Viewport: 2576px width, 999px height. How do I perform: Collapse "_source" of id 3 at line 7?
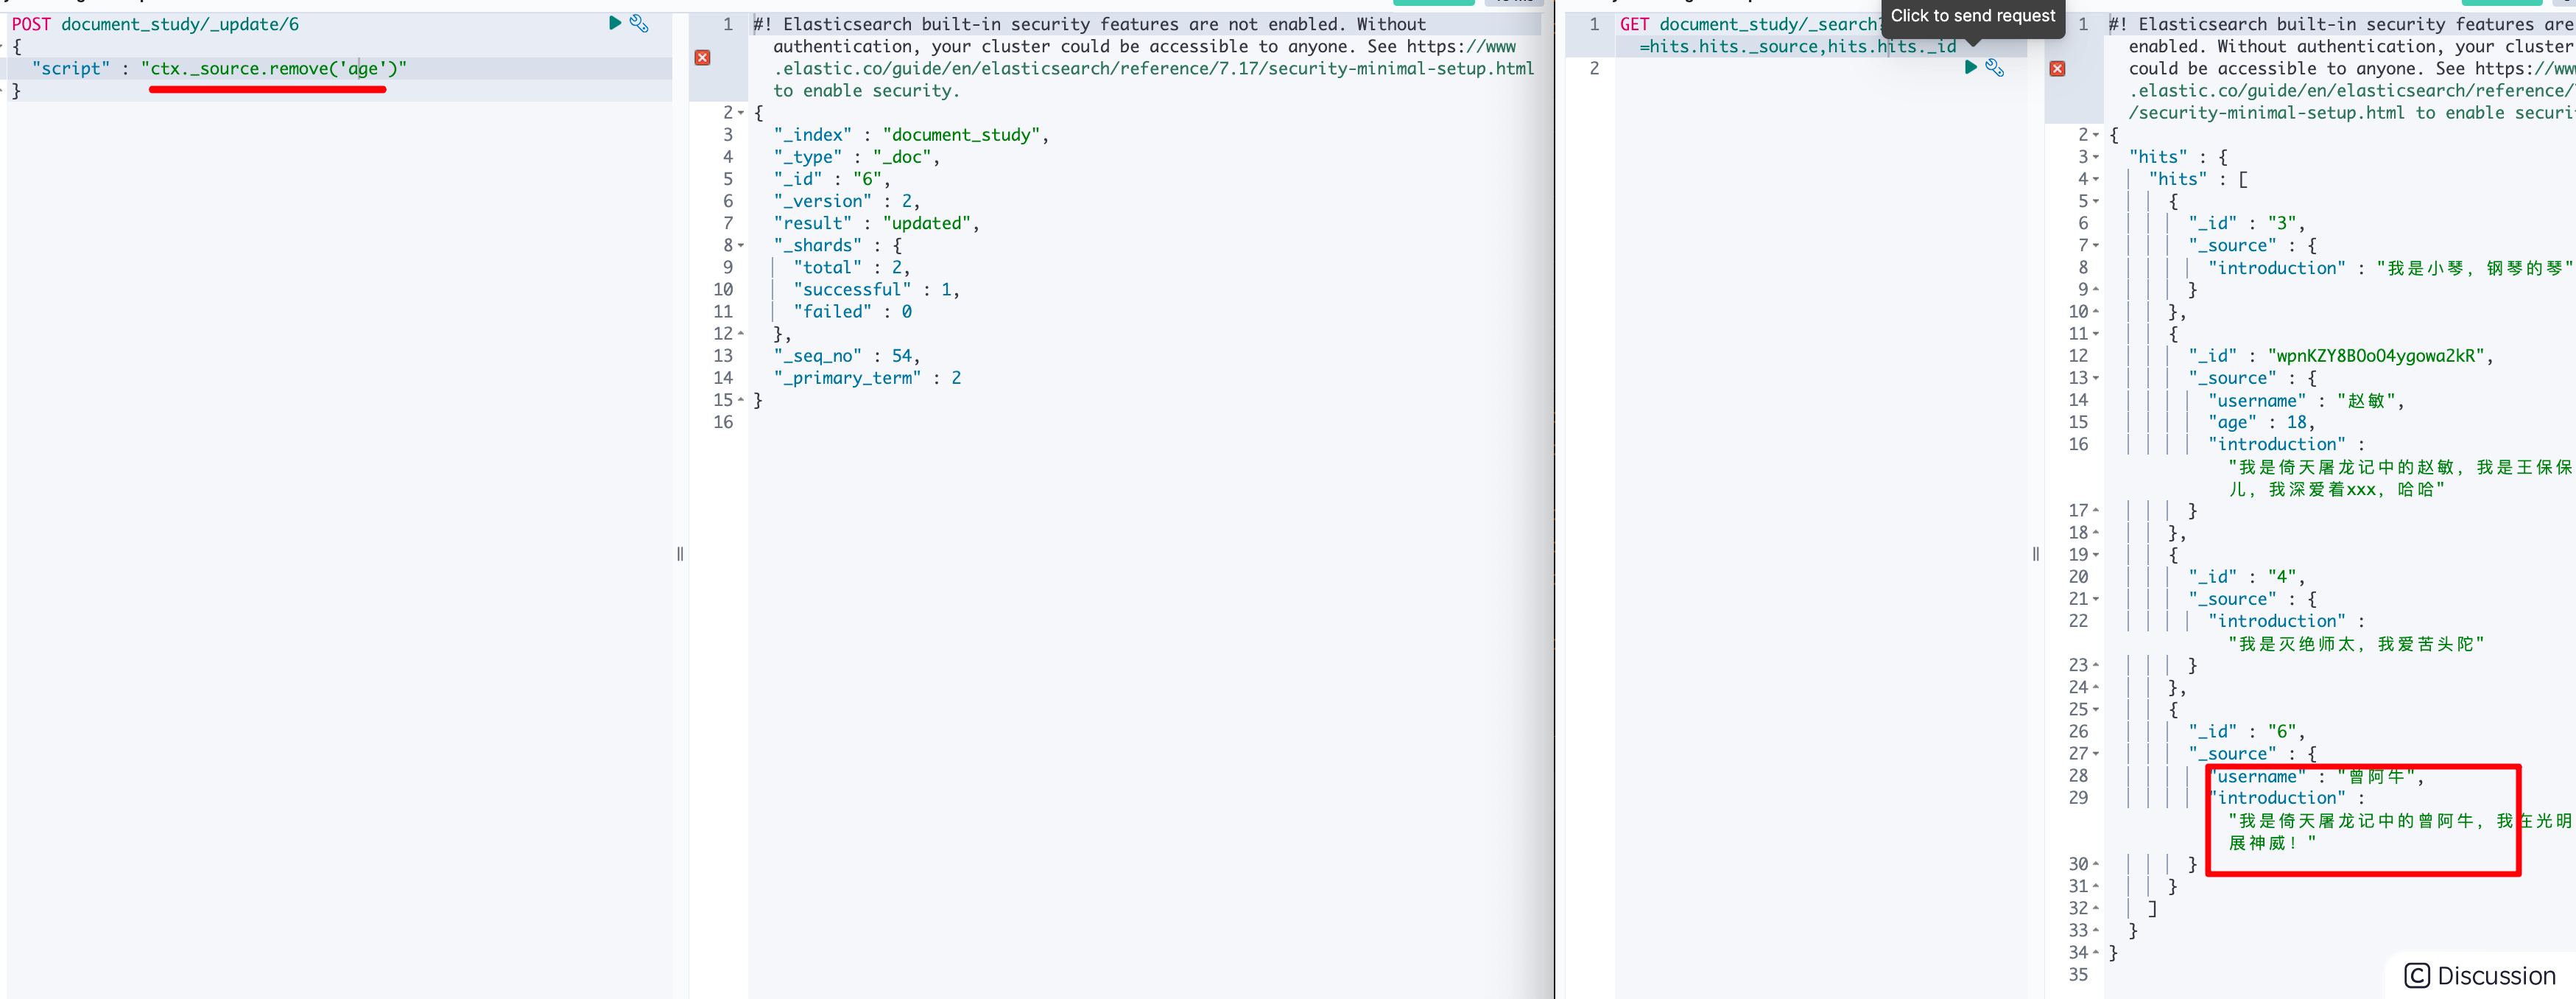pos(2096,246)
